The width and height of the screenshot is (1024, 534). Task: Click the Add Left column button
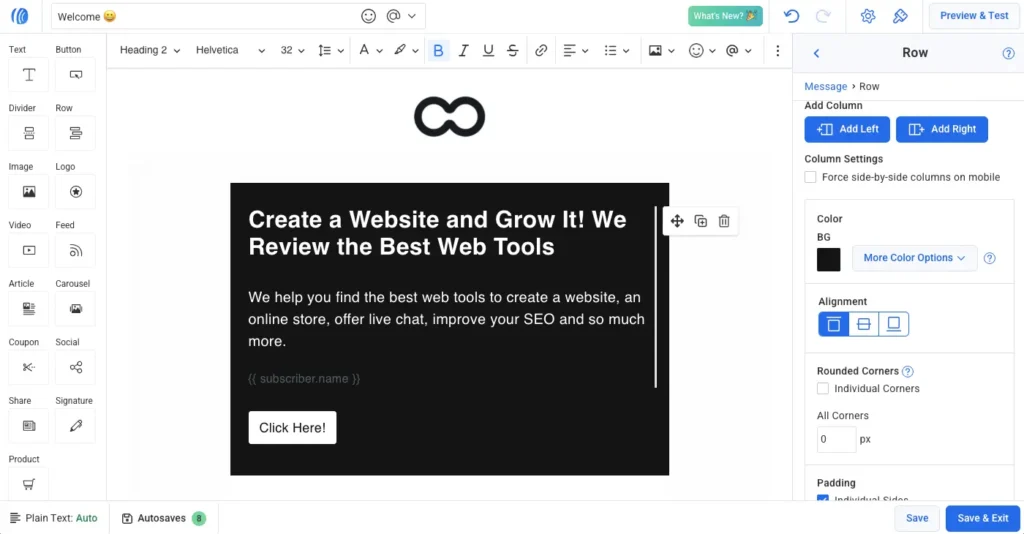pyautogui.click(x=847, y=129)
